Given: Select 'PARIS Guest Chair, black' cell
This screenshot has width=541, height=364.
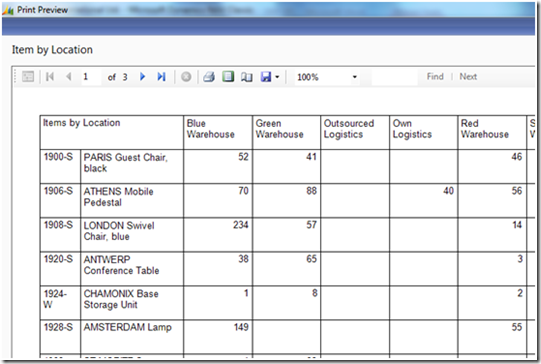Looking at the screenshot, I should pos(132,166).
